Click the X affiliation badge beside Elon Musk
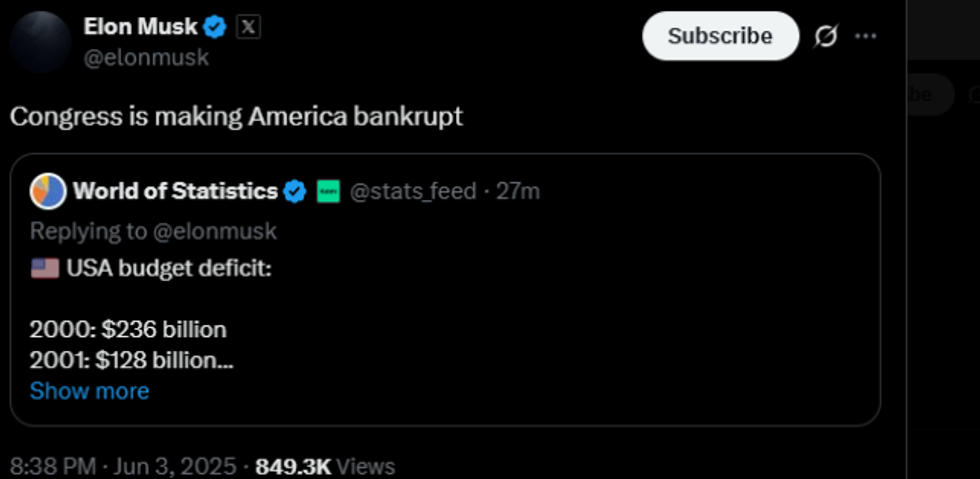Screen dimensions: 980x479 [248, 27]
